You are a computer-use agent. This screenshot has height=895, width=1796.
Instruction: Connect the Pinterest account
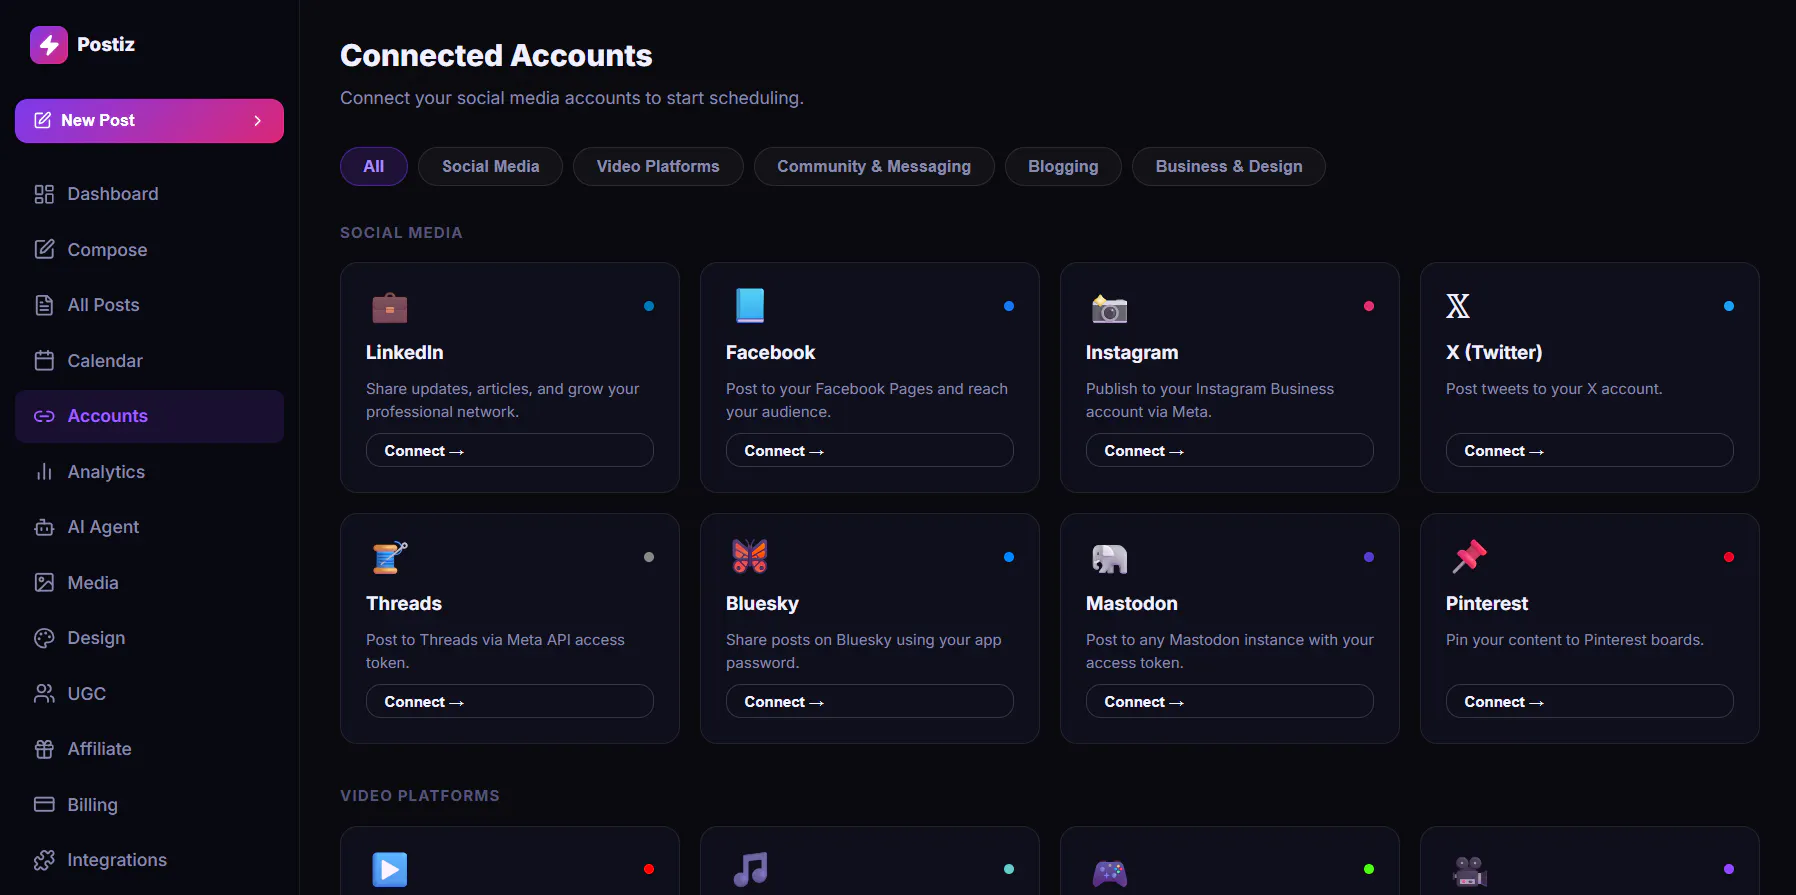coord(1590,701)
